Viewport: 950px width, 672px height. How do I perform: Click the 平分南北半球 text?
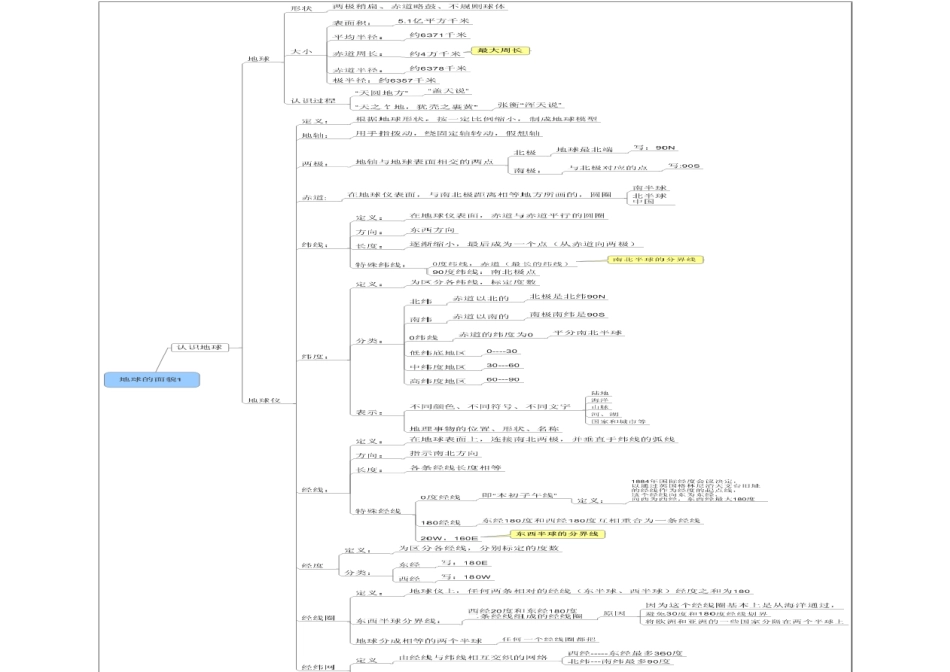[x=588, y=333]
